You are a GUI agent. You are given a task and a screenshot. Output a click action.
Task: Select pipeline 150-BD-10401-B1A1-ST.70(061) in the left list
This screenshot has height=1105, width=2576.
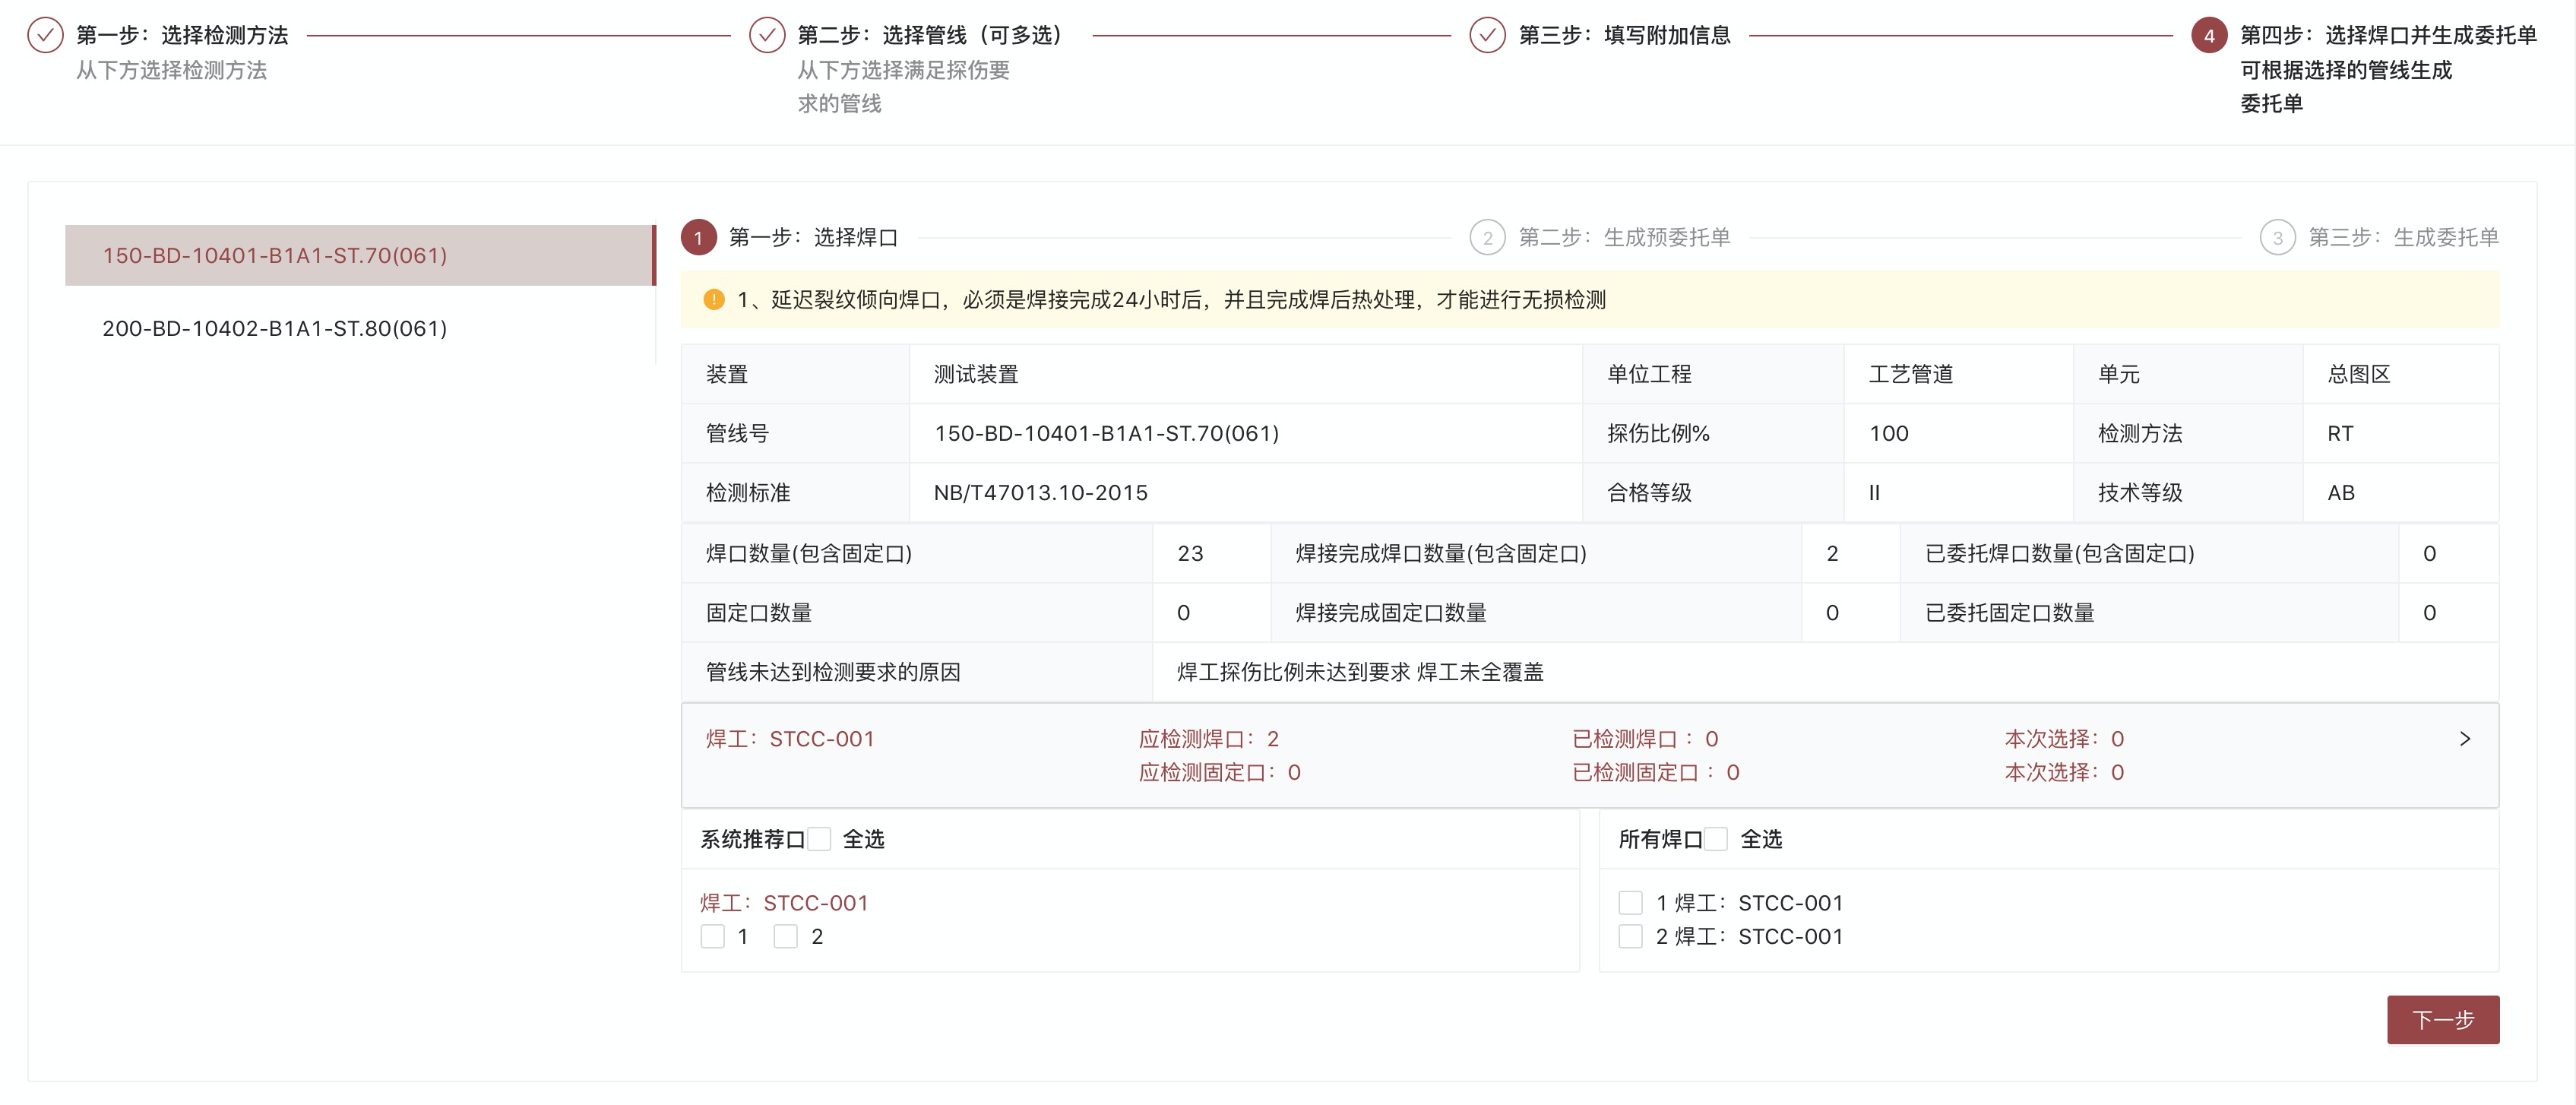pos(360,255)
